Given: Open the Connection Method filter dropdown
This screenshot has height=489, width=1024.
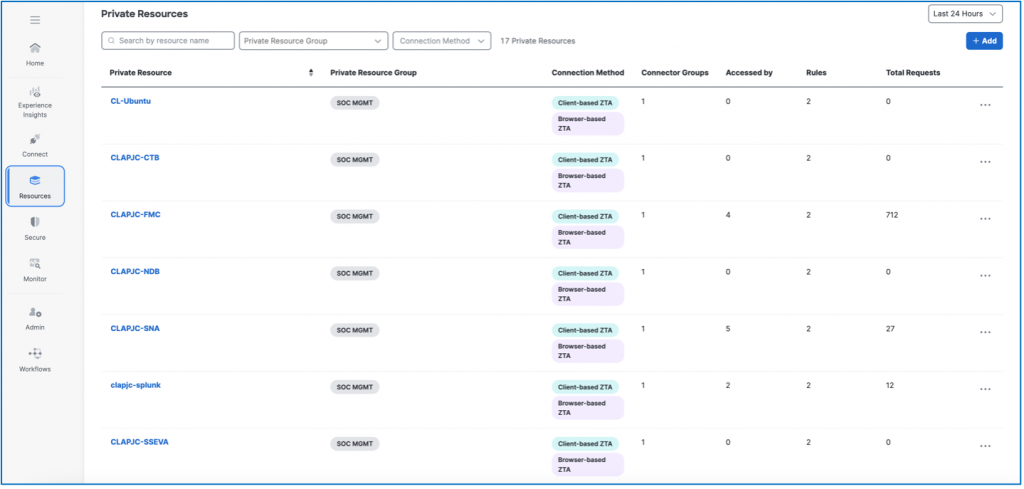Looking at the screenshot, I should pyautogui.click(x=442, y=41).
